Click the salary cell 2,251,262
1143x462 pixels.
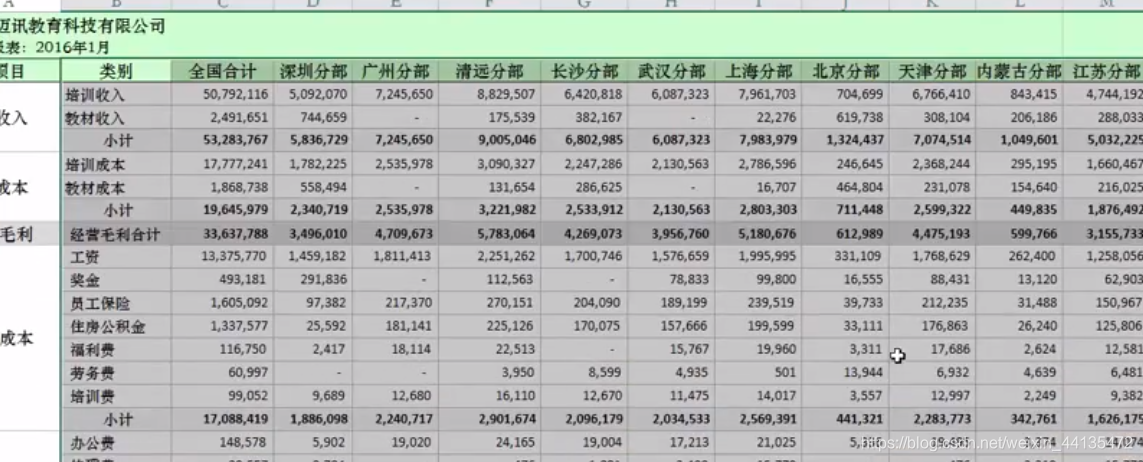tap(489, 257)
